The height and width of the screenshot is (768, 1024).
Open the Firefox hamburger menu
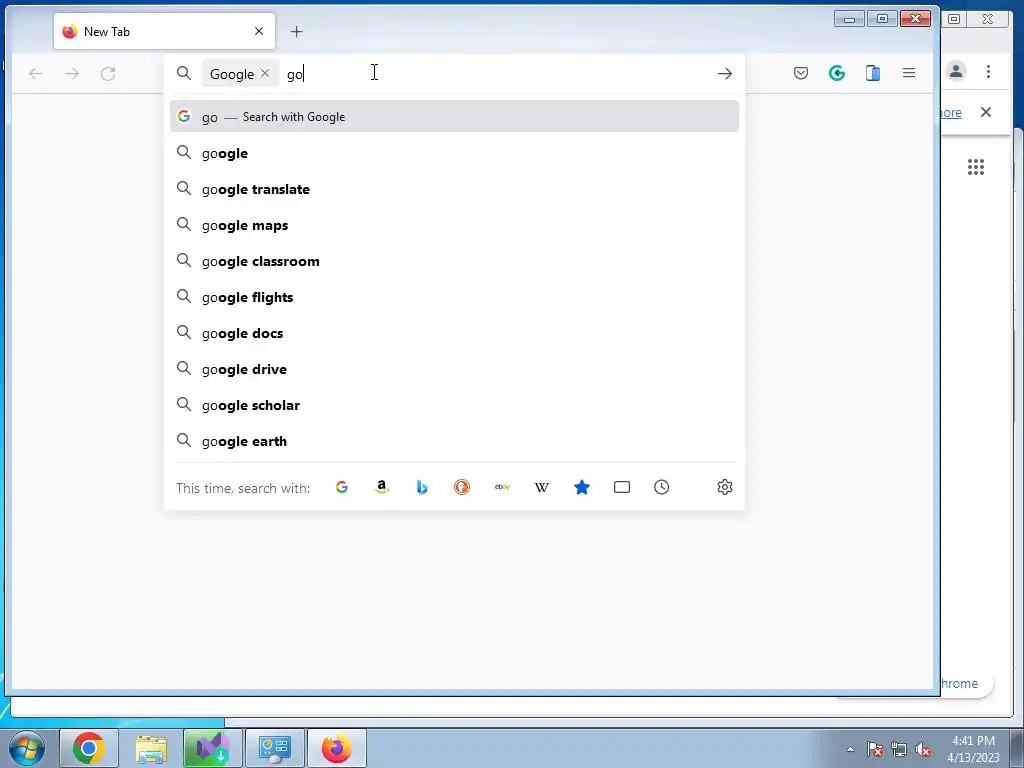point(908,73)
